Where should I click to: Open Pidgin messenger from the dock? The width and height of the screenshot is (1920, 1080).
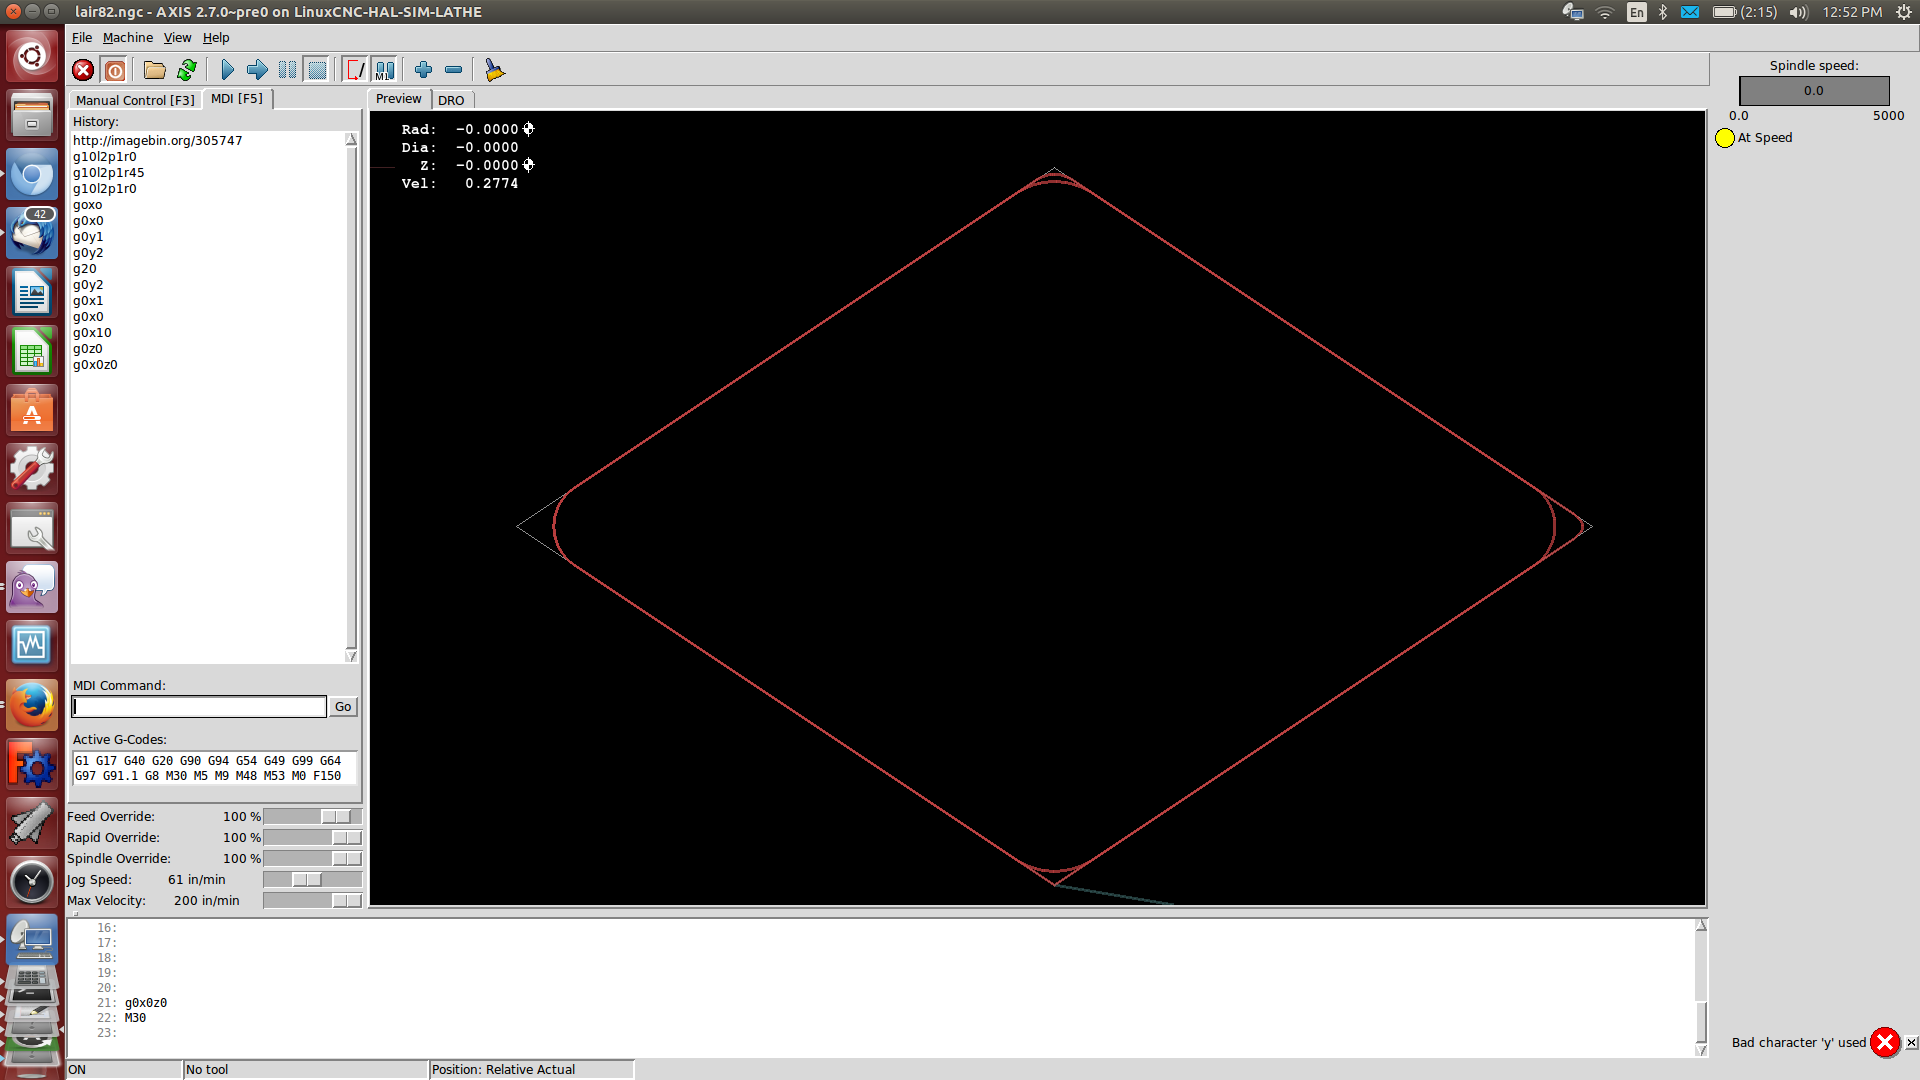tap(32, 587)
